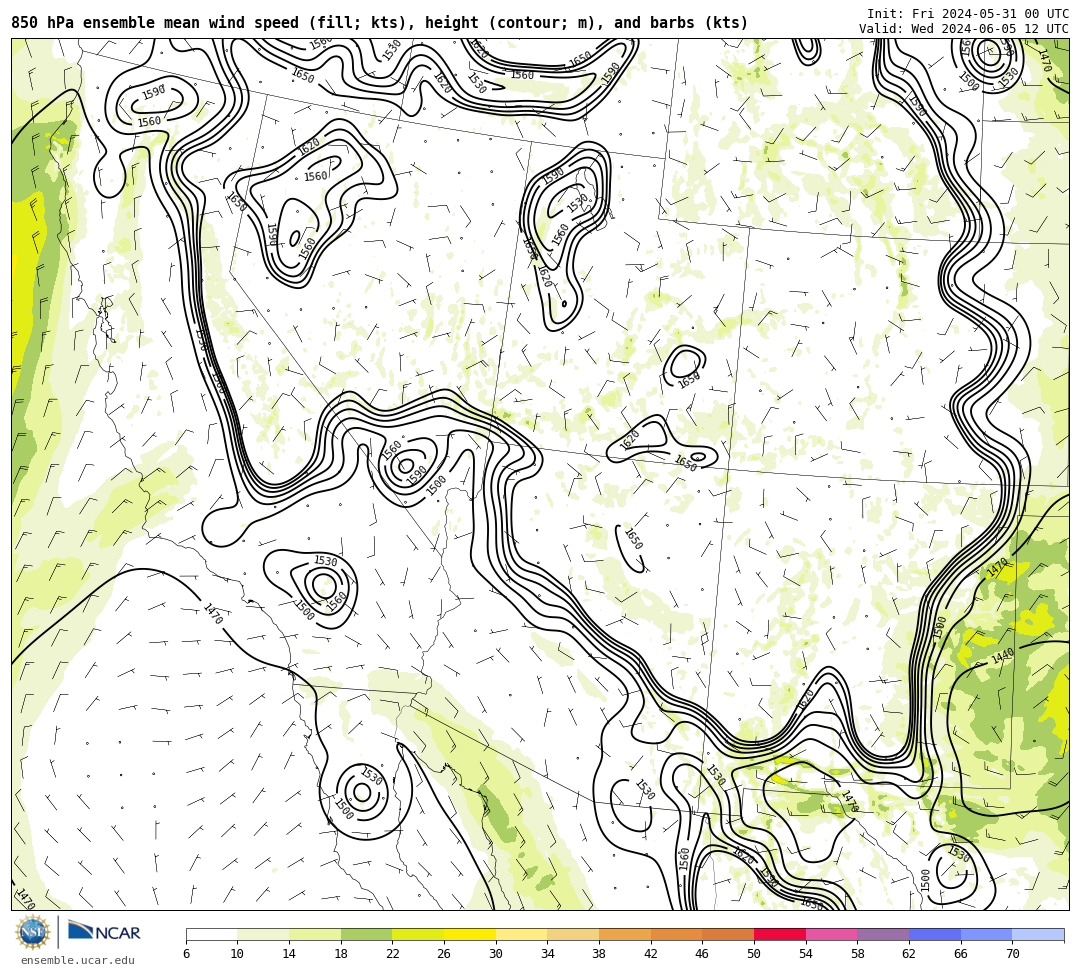Click the colorbar tick label 66
This screenshot has width=1080, height=973.
click(961, 954)
